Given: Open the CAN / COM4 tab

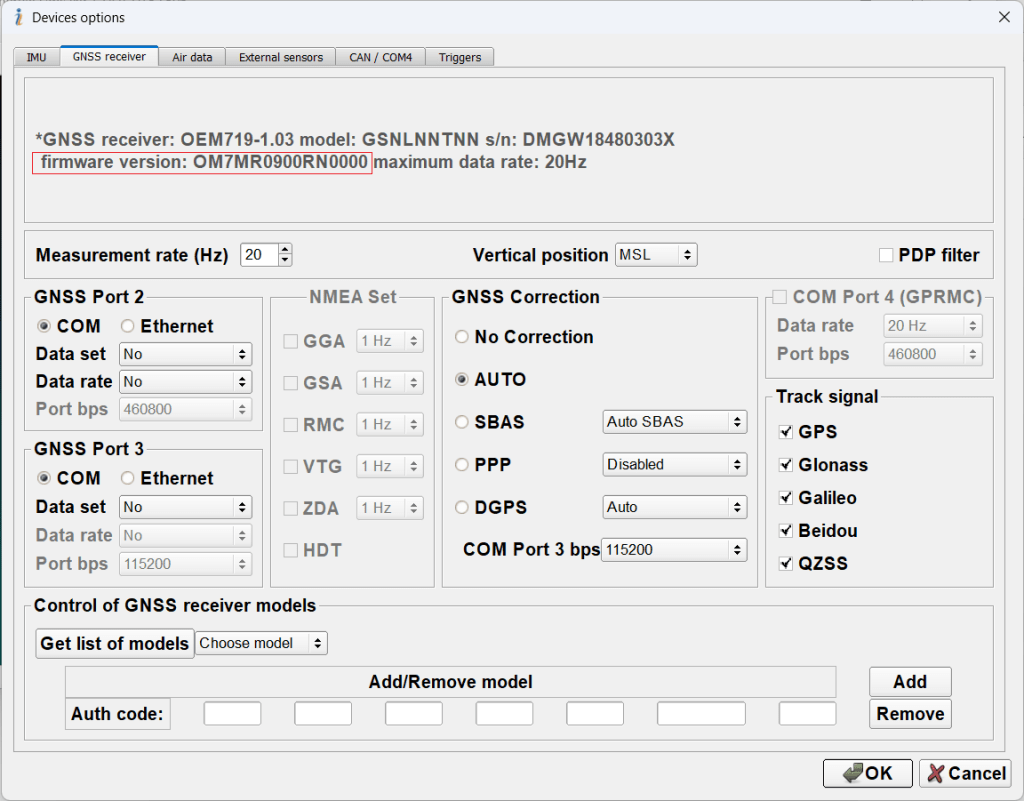Looking at the screenshot, I should coord(380,57).
